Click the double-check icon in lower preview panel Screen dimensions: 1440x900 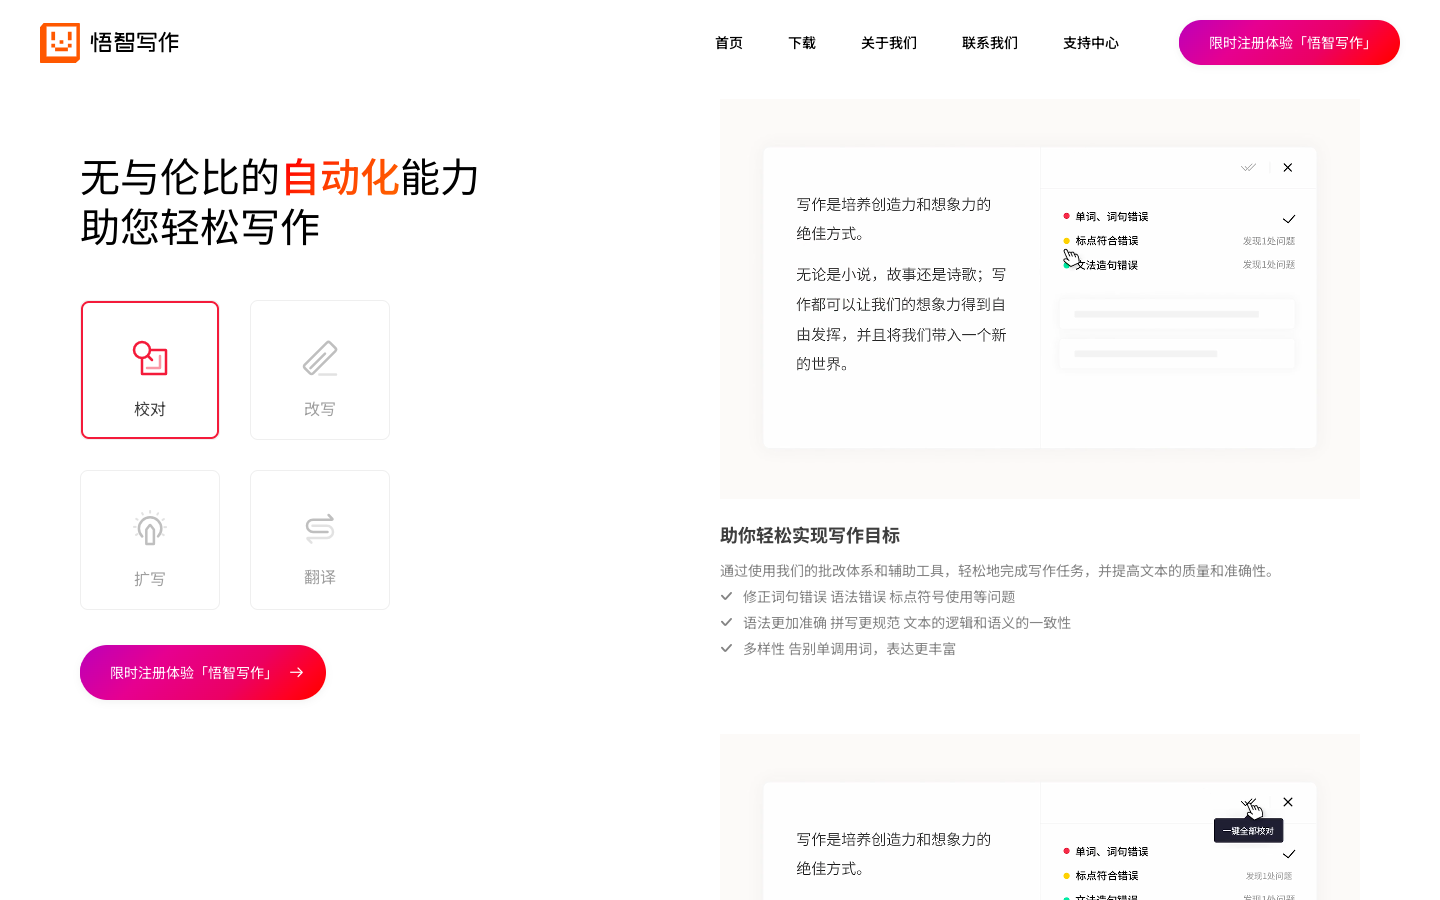[1248, 802]
